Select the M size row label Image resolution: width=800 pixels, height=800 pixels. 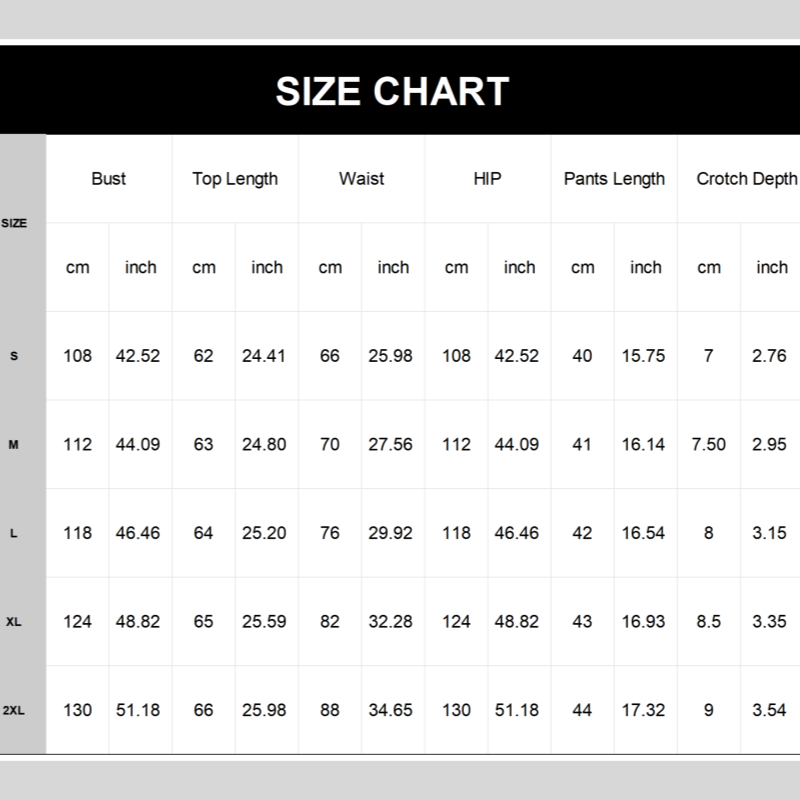click(13, 445)
